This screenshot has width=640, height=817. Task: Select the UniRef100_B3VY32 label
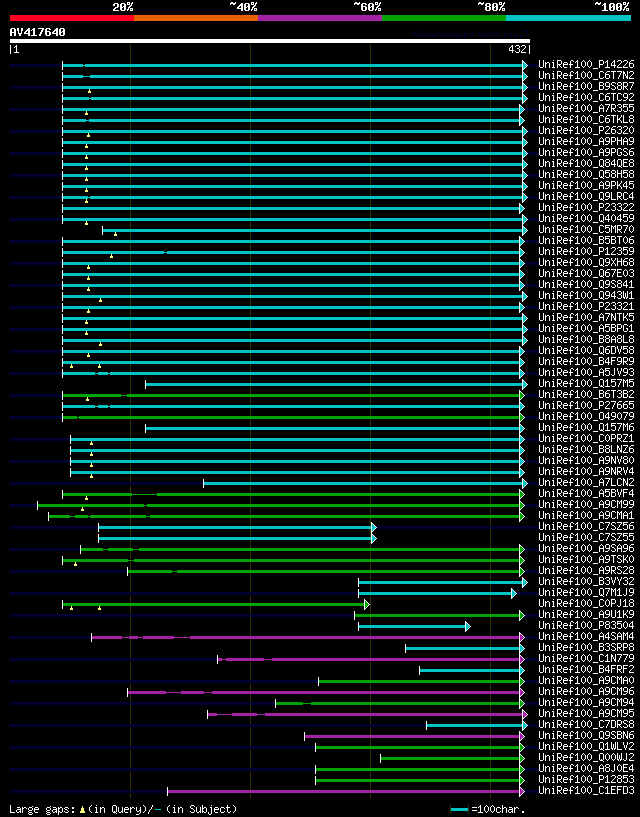coord(586,581)
